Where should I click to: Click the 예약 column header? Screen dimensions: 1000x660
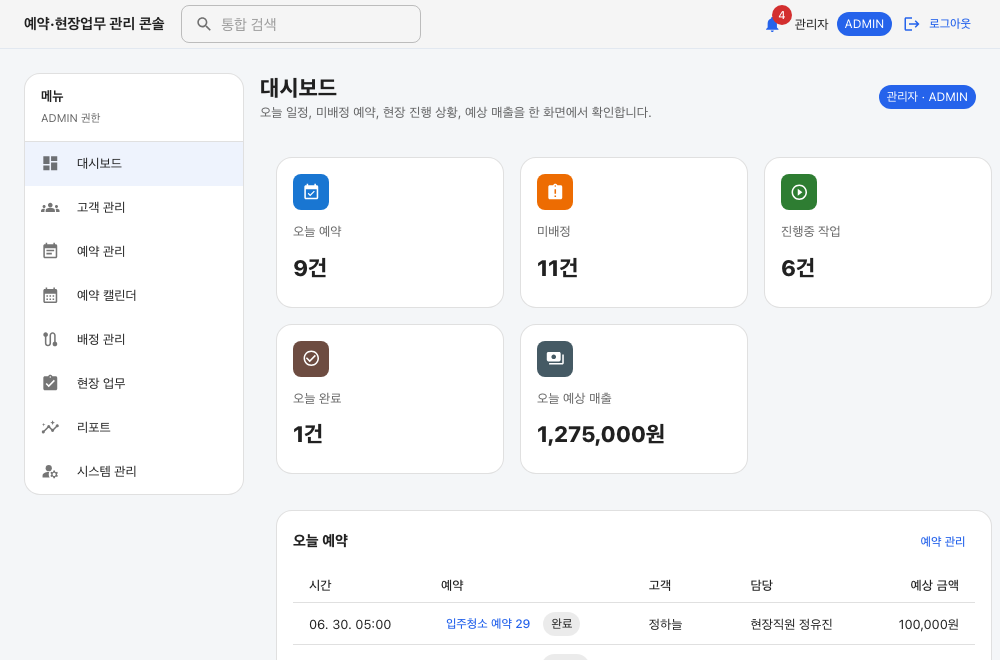pos(452,585)
